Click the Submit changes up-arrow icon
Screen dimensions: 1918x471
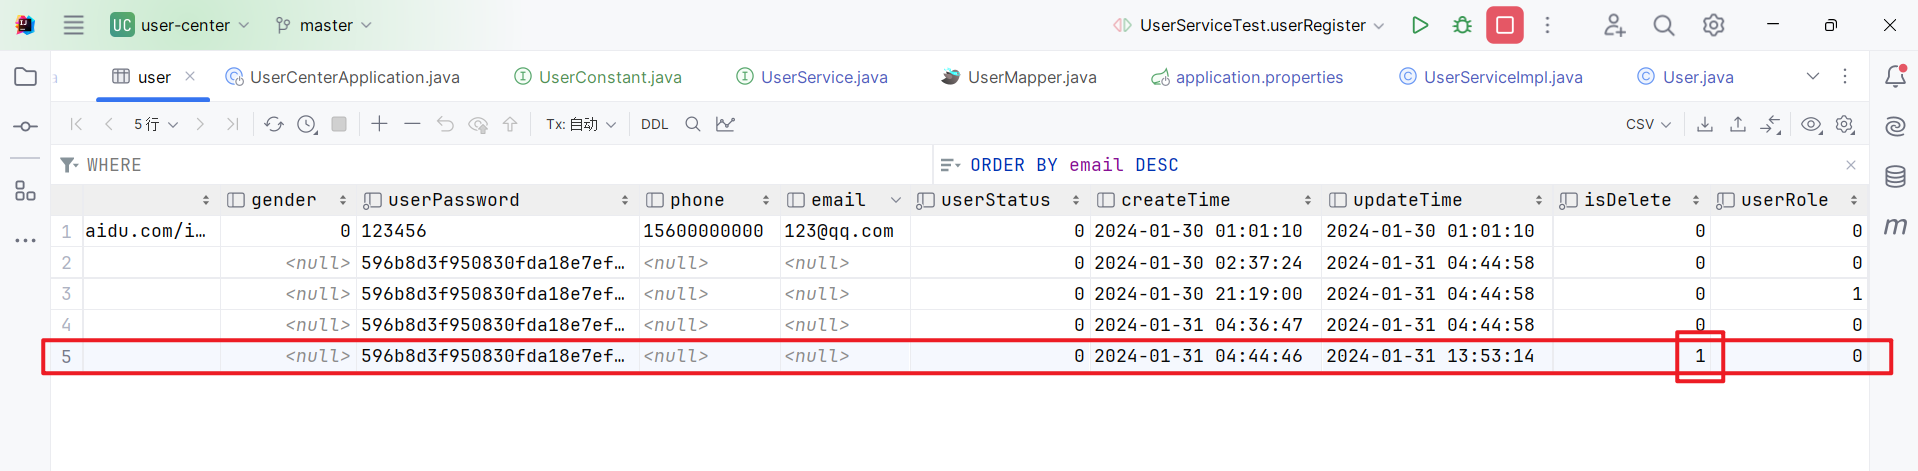[x=510, y=124]
